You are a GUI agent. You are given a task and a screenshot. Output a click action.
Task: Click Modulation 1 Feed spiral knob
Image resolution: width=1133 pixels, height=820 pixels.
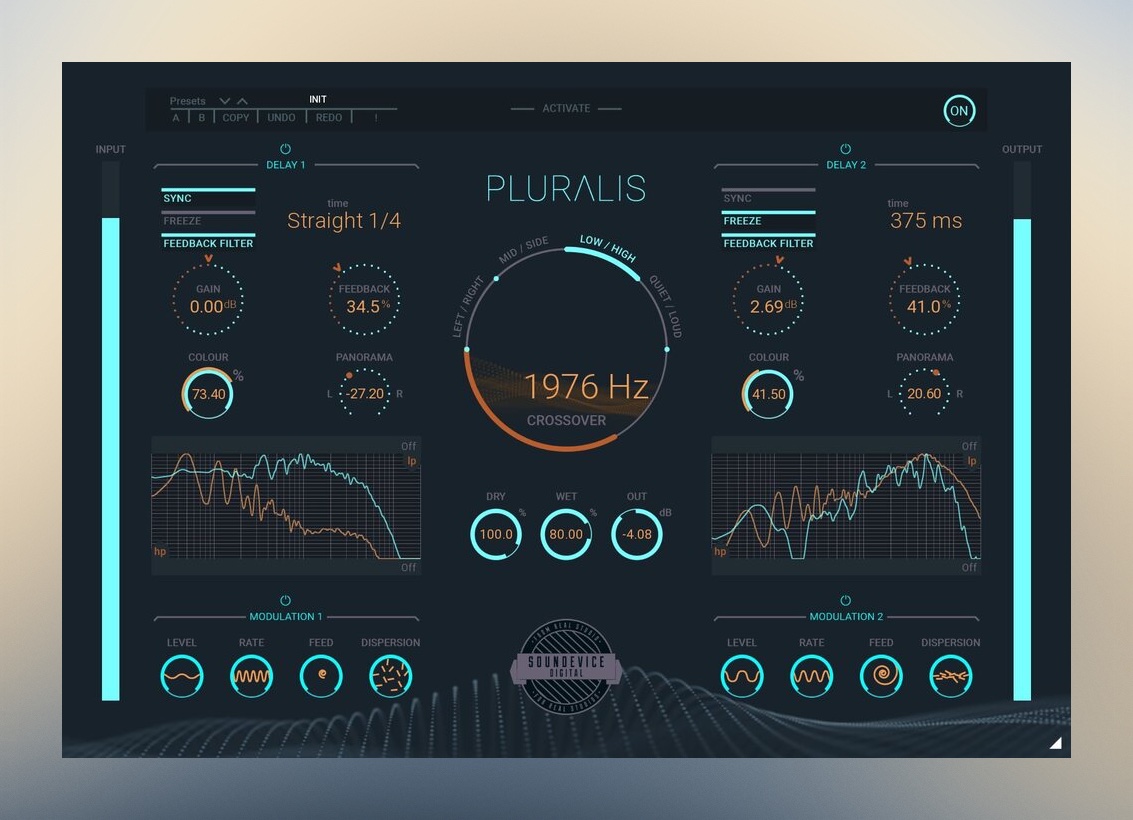point(321,677)
